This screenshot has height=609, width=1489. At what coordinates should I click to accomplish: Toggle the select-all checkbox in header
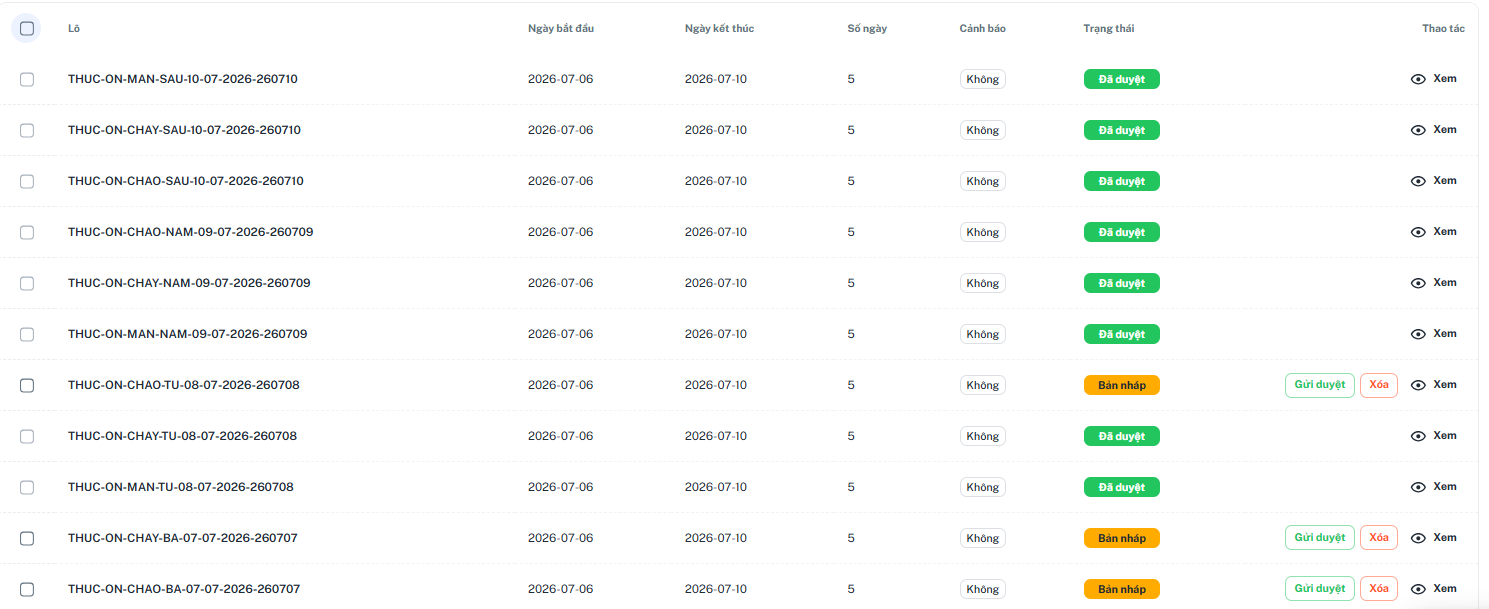point(27,28)
